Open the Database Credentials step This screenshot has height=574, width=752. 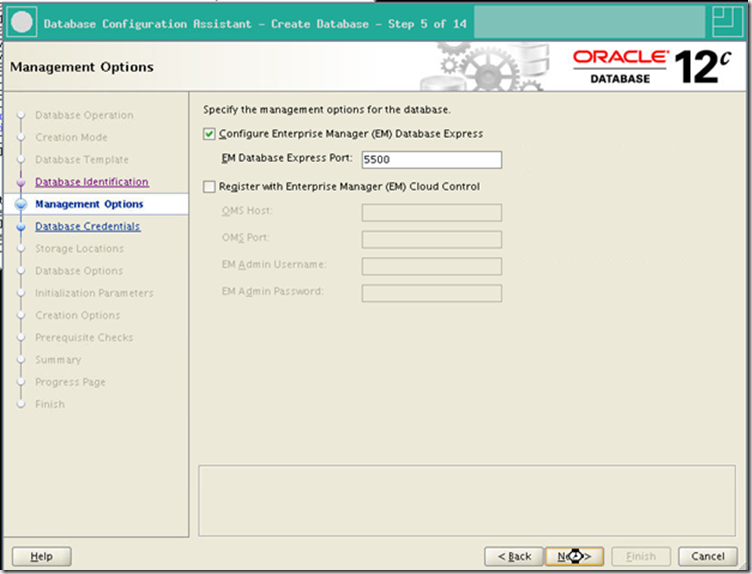click(87, 226)
